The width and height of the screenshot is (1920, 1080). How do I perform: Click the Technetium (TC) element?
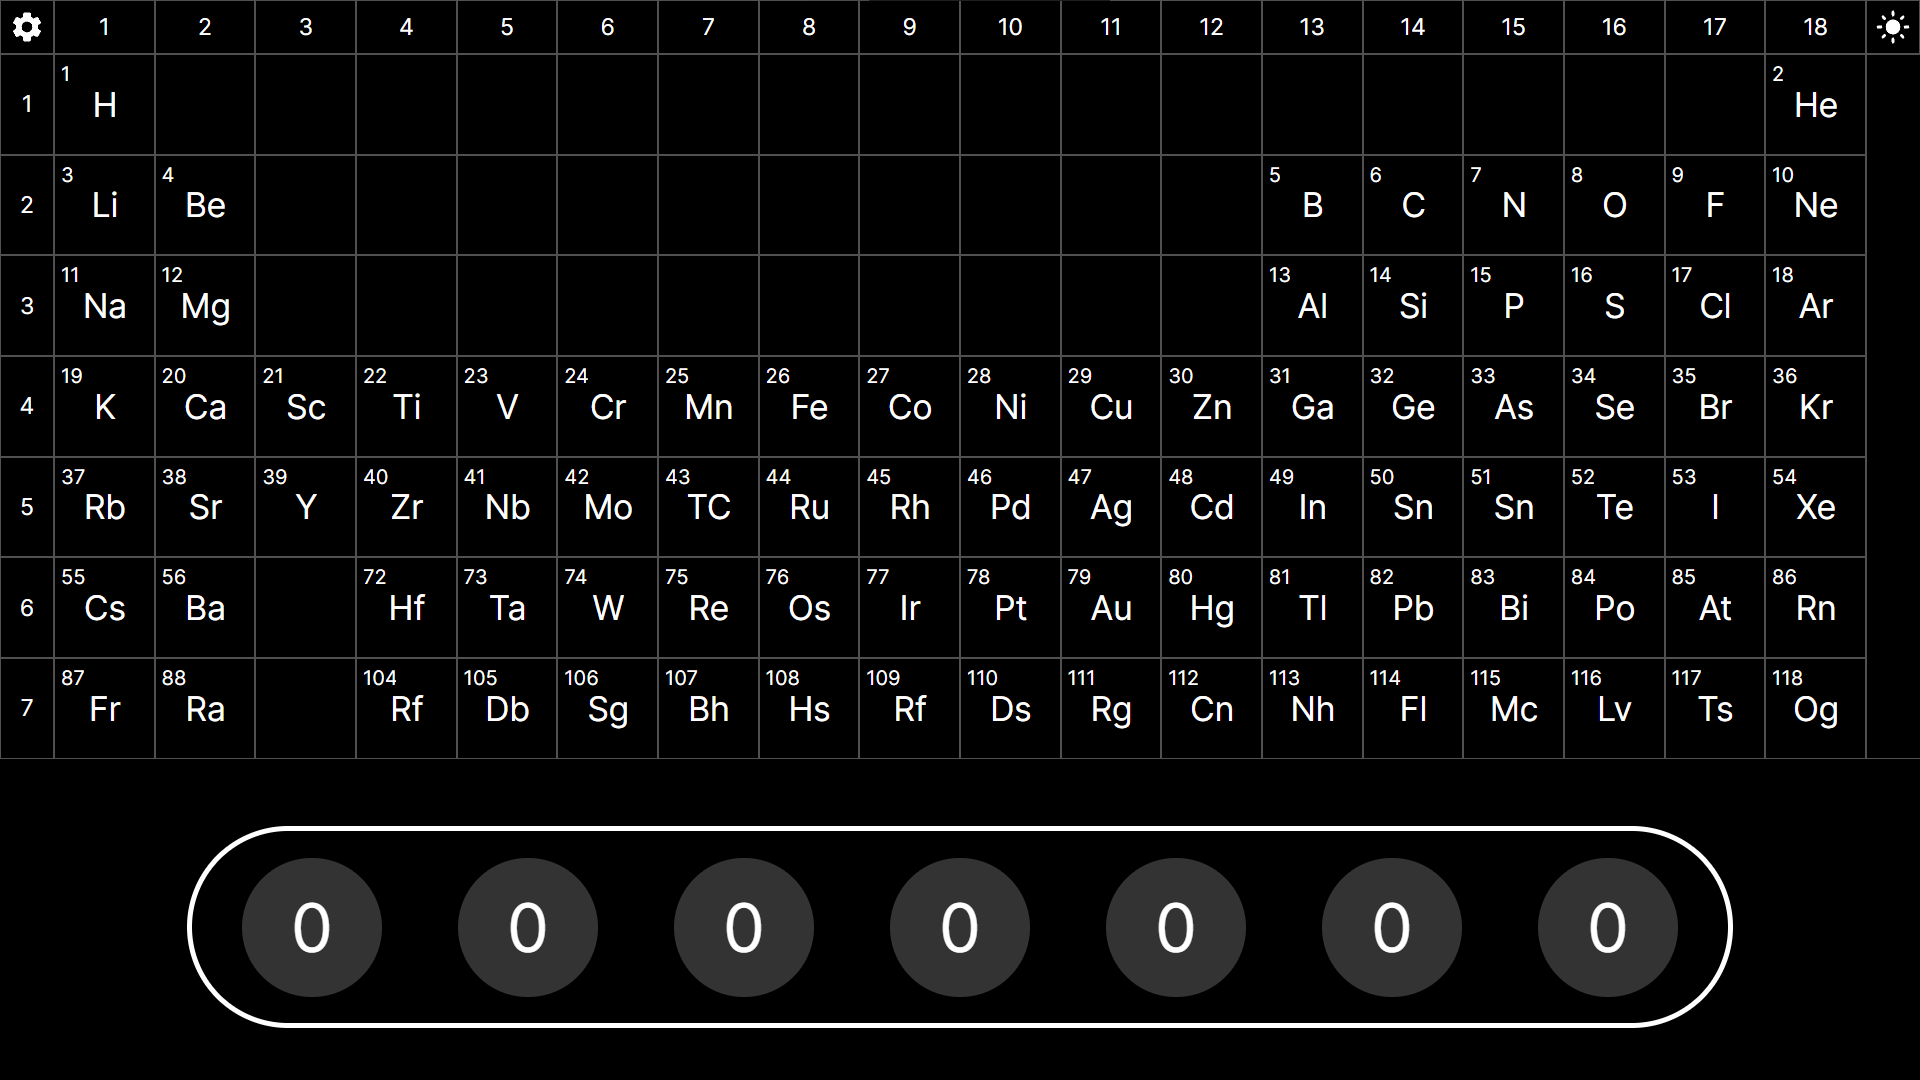click(x=707, y=507)
